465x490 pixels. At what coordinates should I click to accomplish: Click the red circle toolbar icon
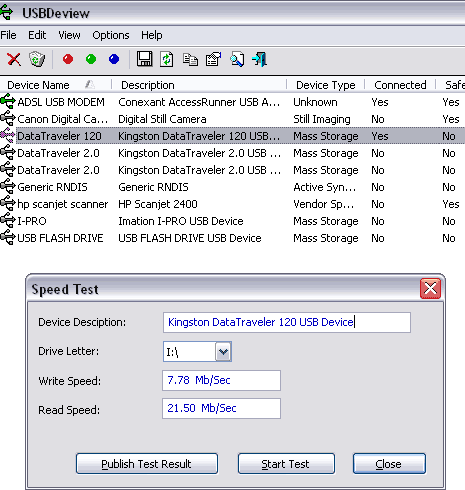68,59
